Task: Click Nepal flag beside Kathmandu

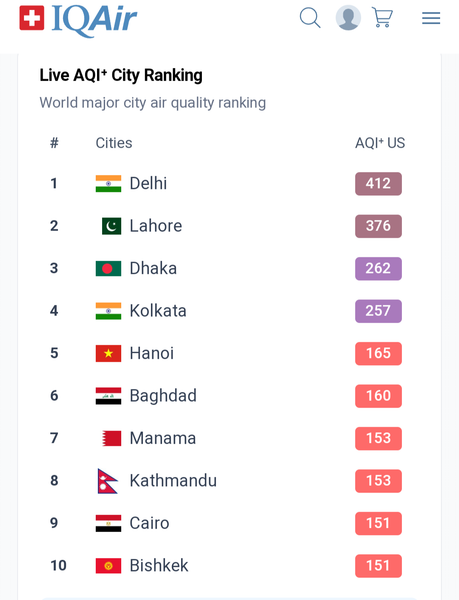Action: click(x=107, y=481)
